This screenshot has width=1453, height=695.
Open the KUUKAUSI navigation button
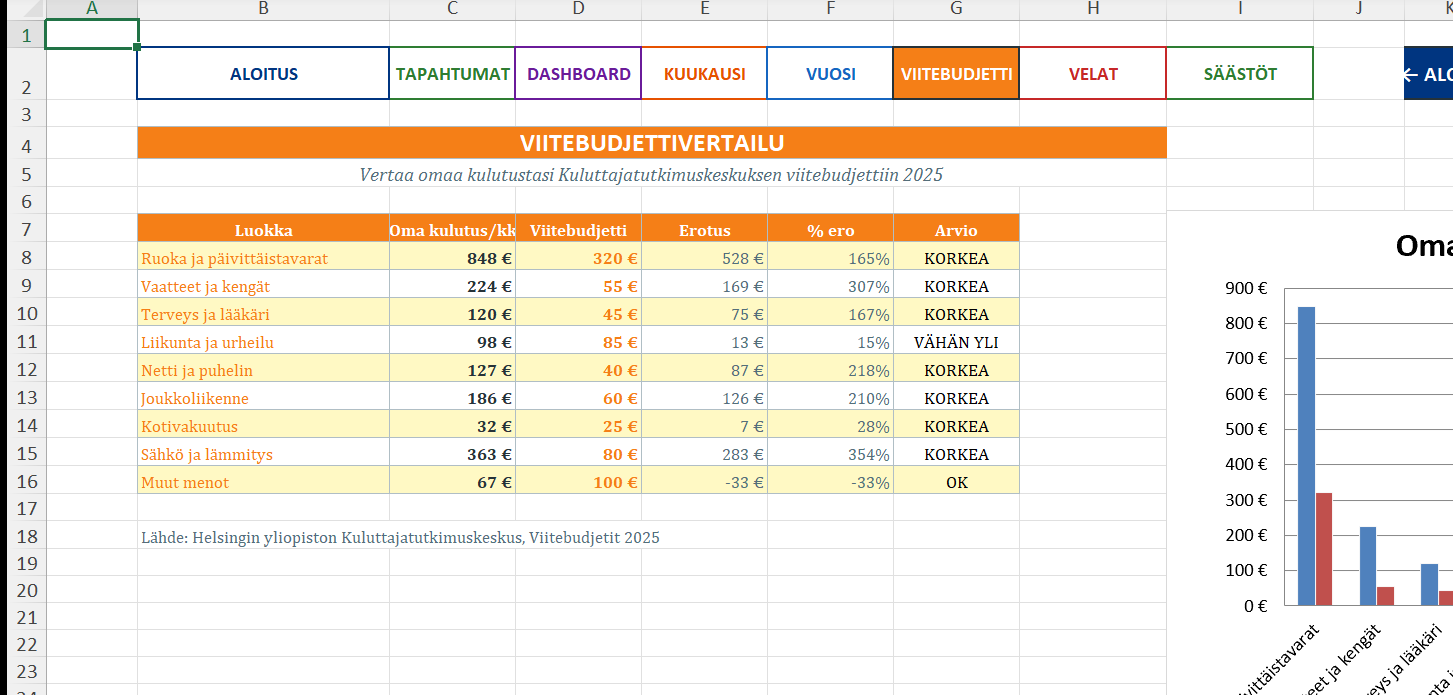click(x=704, y=74)
